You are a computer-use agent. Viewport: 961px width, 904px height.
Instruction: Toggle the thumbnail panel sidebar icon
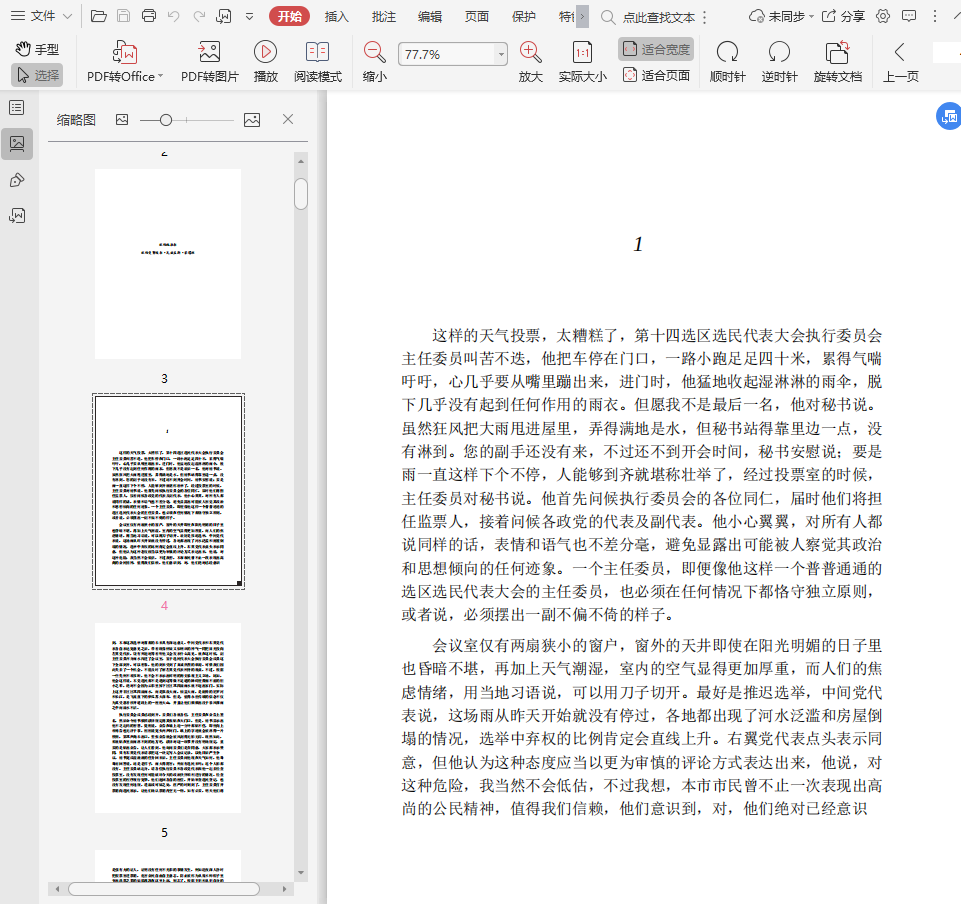17,144
